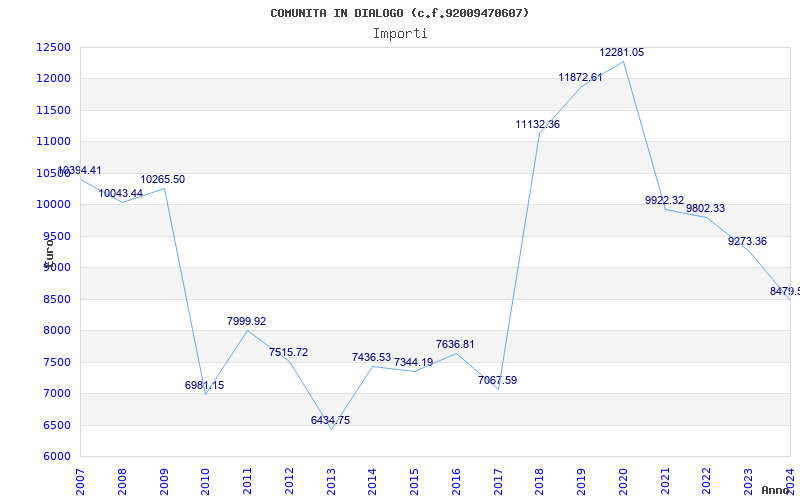This screenshot has height=500, width=800.
Task: Click the 2012 x-axis year label
Action: (289, 482)
